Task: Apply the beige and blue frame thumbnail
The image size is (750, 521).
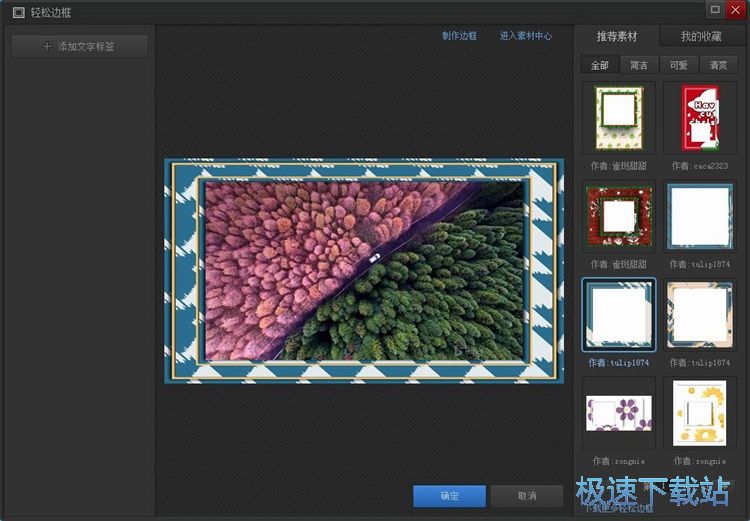Action: tap(700, 315)
